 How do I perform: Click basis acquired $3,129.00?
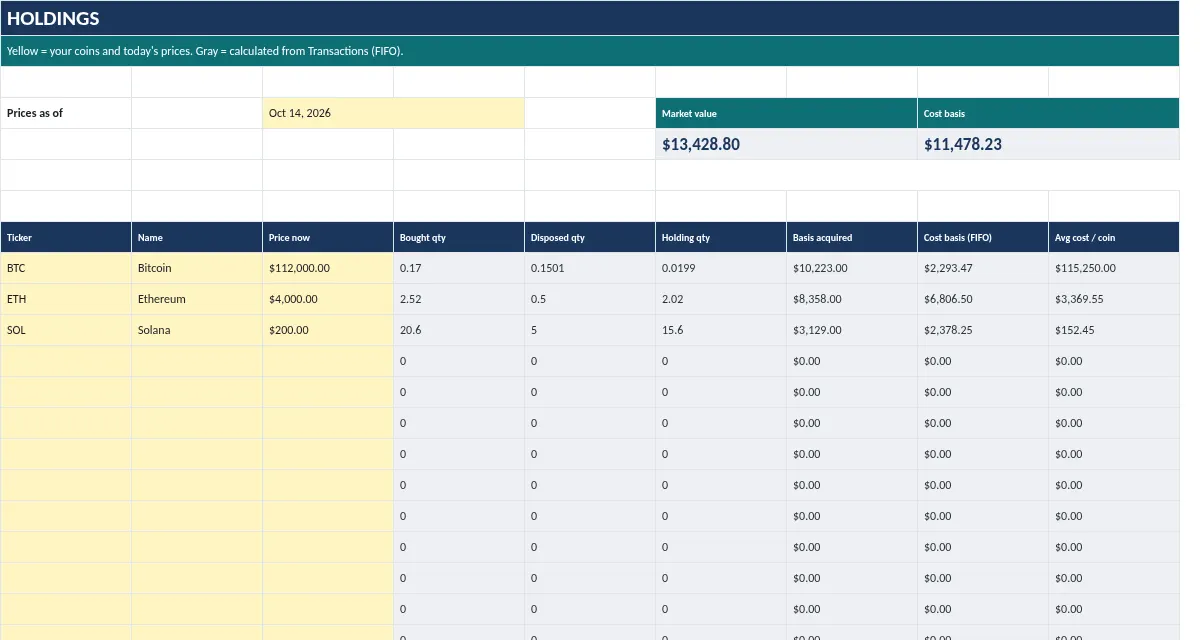point(852,330)
